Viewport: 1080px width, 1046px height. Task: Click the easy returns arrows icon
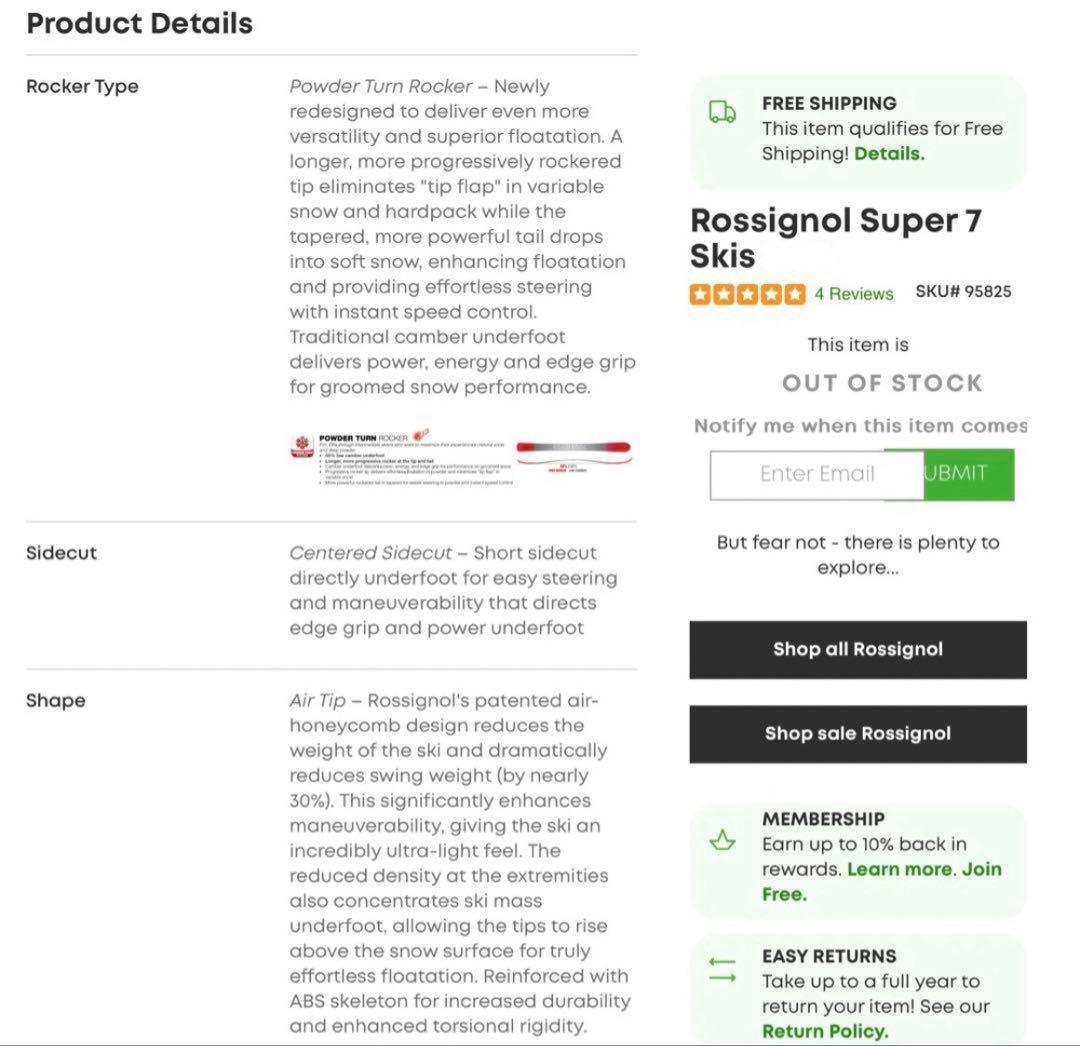coord(722,969)
